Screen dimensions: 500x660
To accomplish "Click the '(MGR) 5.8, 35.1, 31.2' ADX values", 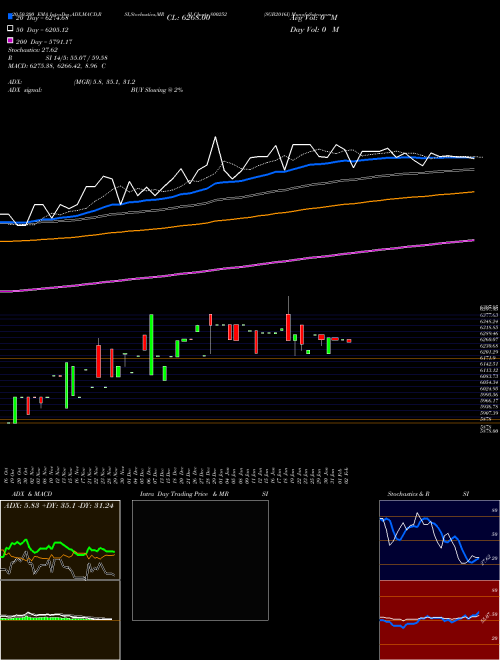I will point(104,82).
